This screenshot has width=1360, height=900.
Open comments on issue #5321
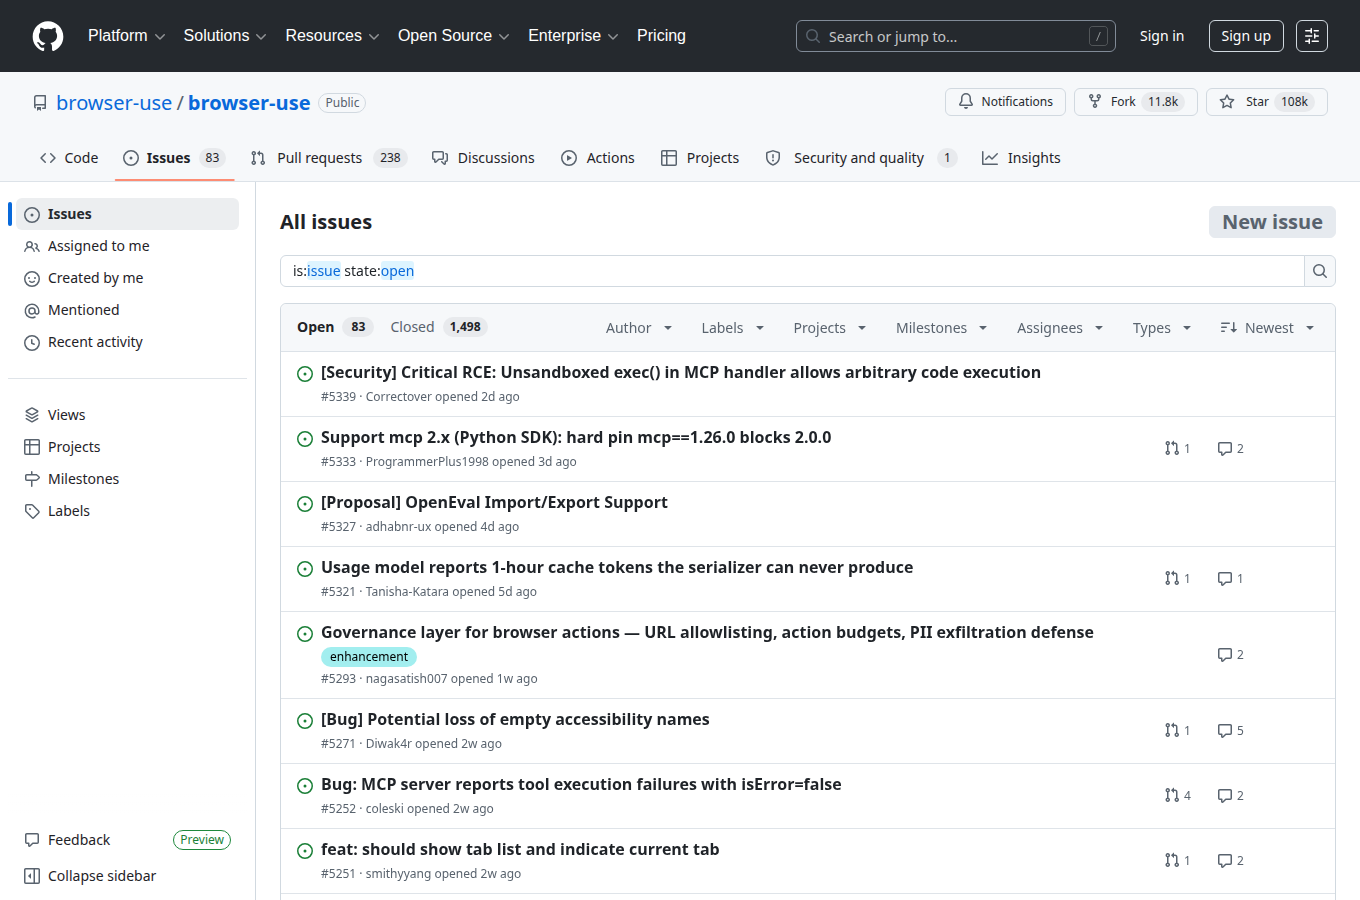pyautogui.click(x=1231, y=579)
